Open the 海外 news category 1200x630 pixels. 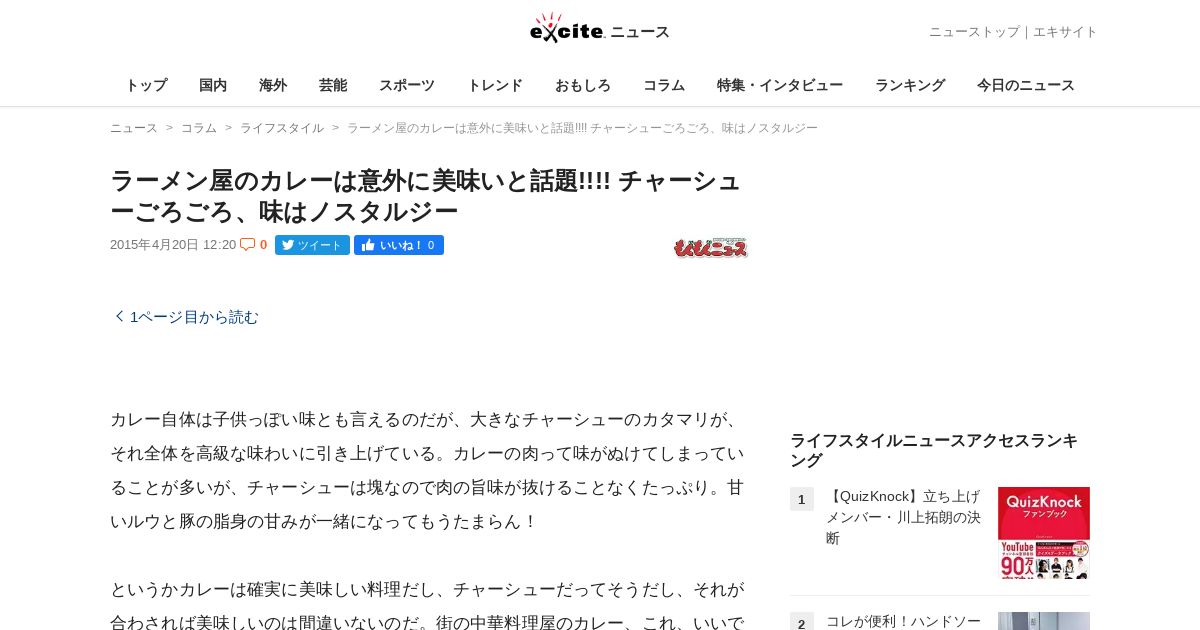[273, 85]
